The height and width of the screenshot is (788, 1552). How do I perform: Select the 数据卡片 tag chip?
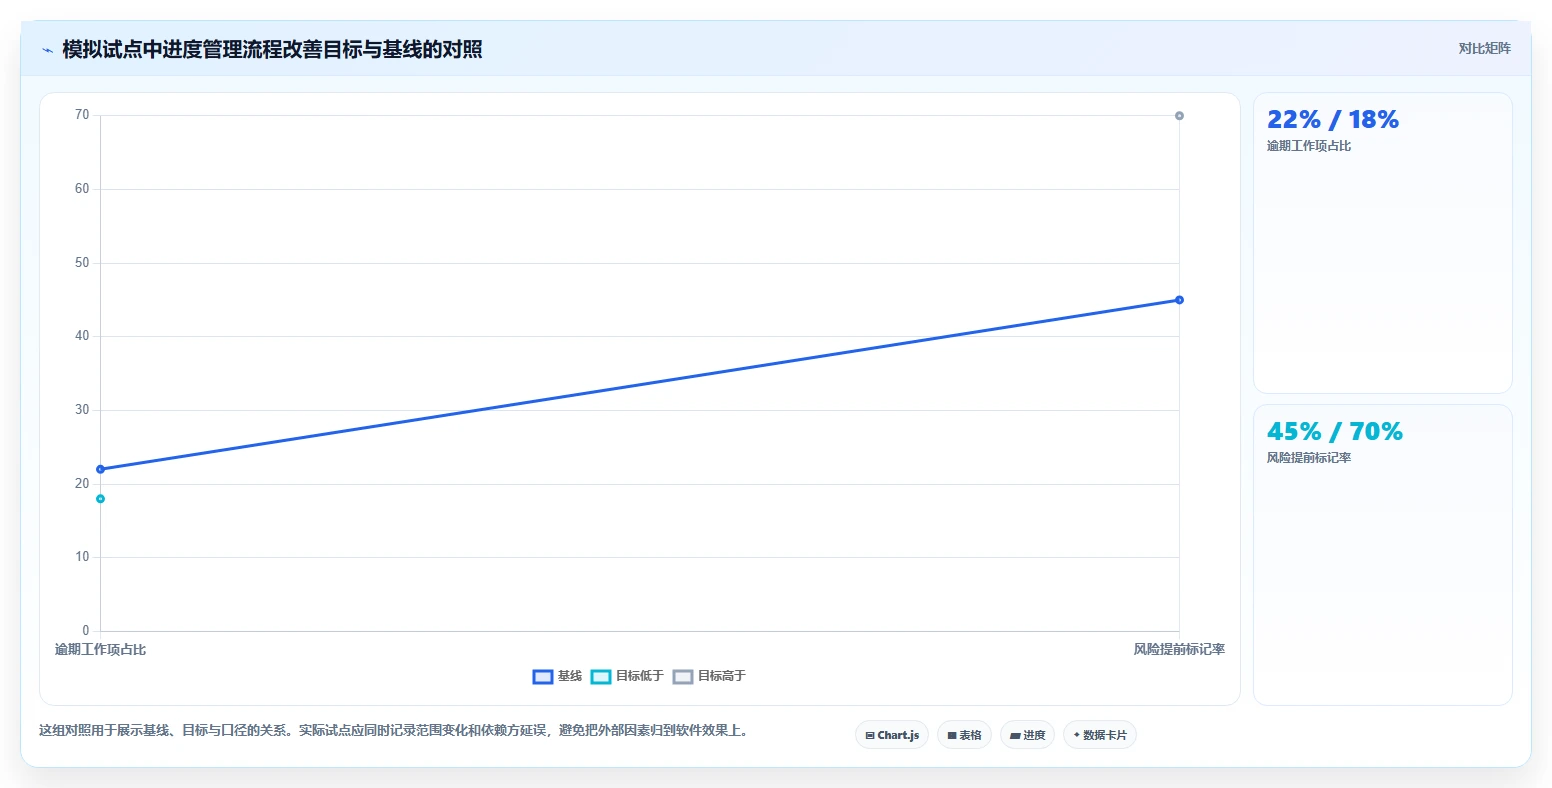click(1100, 735)
